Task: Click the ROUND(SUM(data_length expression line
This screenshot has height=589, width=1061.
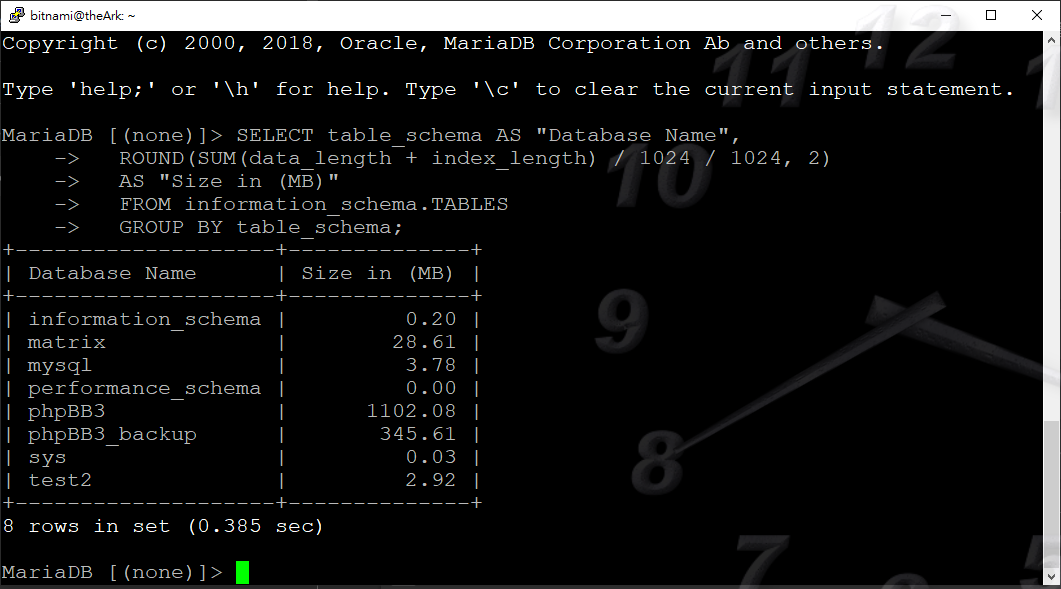Action: click(x=474, y=158)
